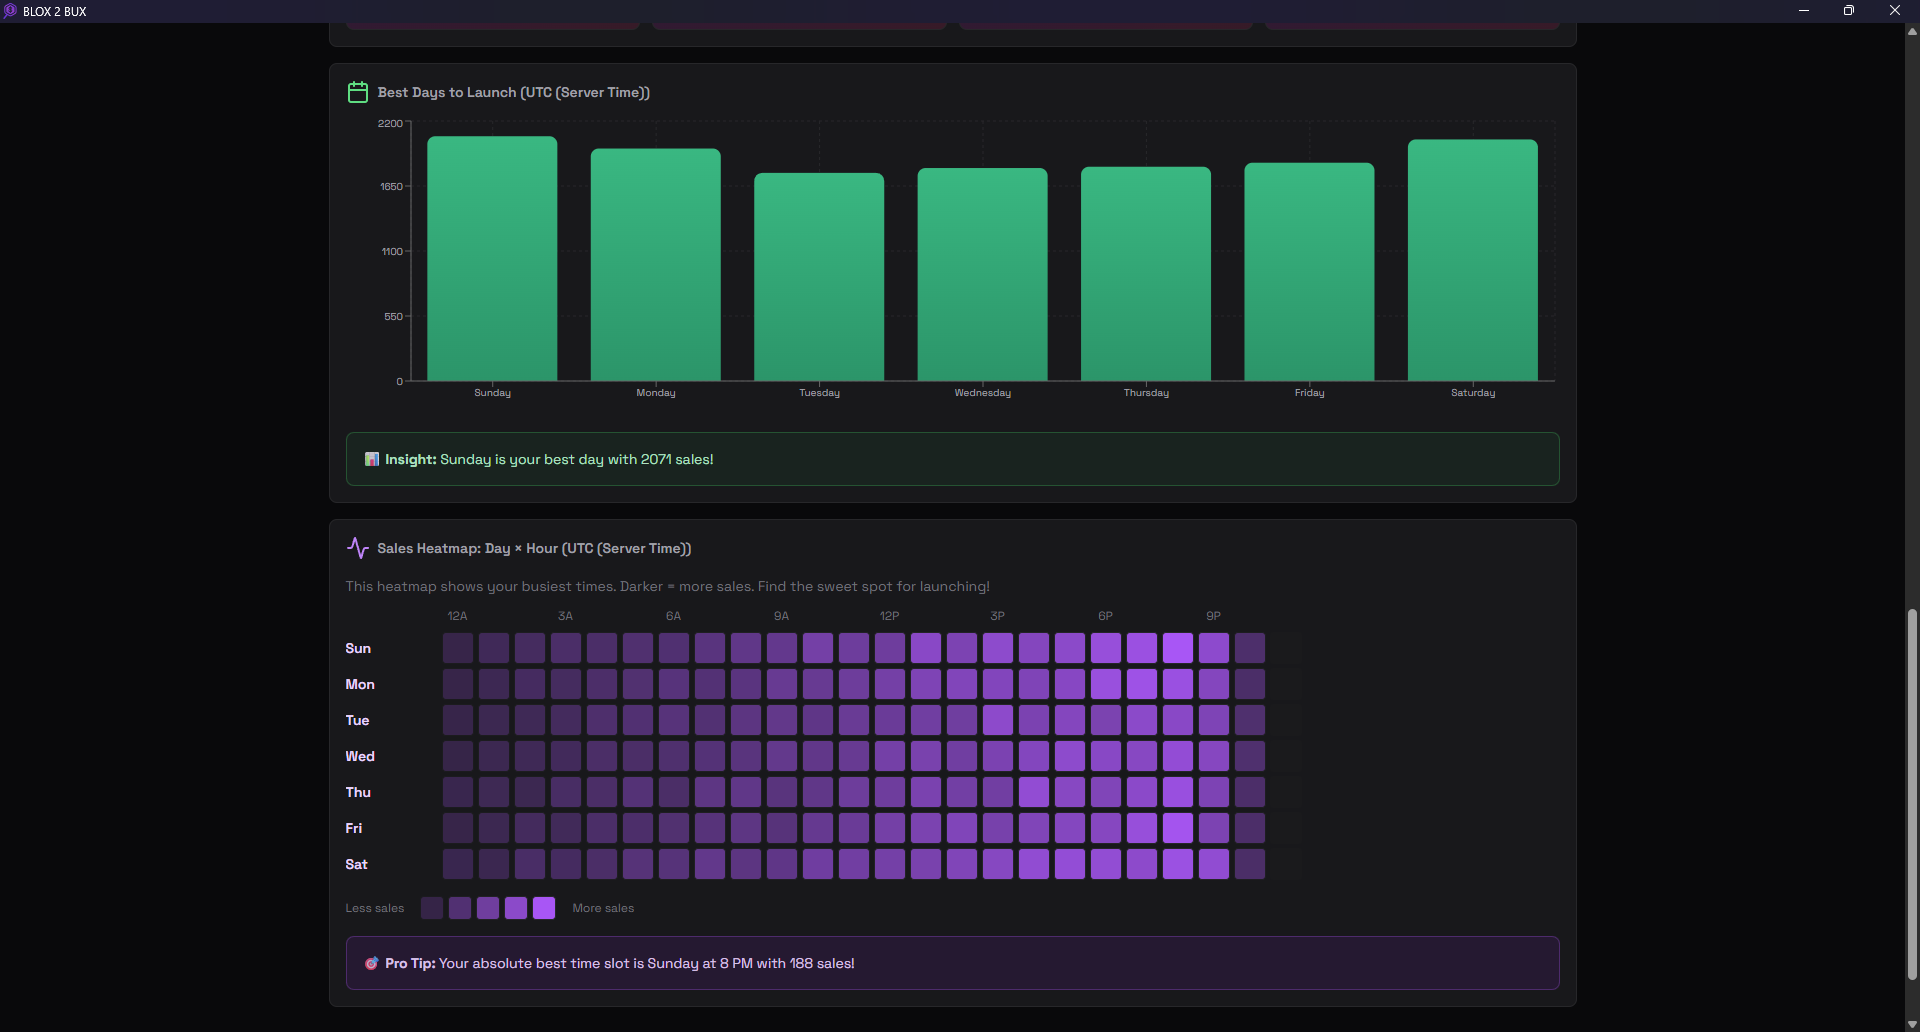1920x1032 pixels.
Task: Click the 2200 value on the y-axis
Action: pyautogui.click(x=389, y=123)
